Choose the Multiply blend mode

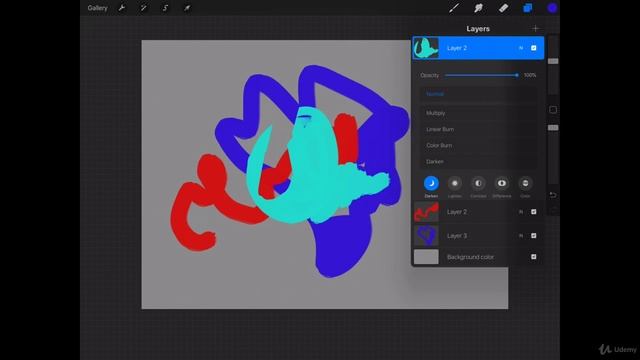tap(478, 113)
